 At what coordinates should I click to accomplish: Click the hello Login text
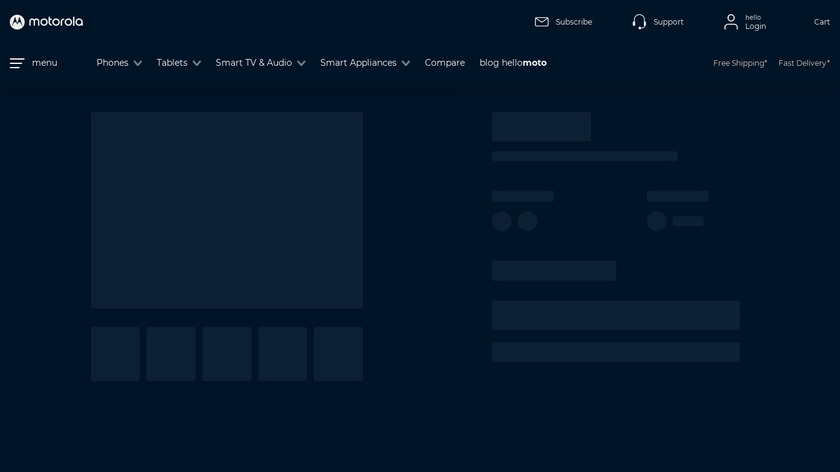[755, 22]
